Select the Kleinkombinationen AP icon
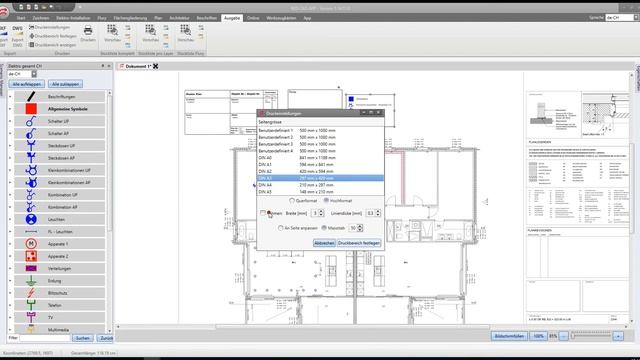Screen dimensions: 640x360 tap(31, 182)
